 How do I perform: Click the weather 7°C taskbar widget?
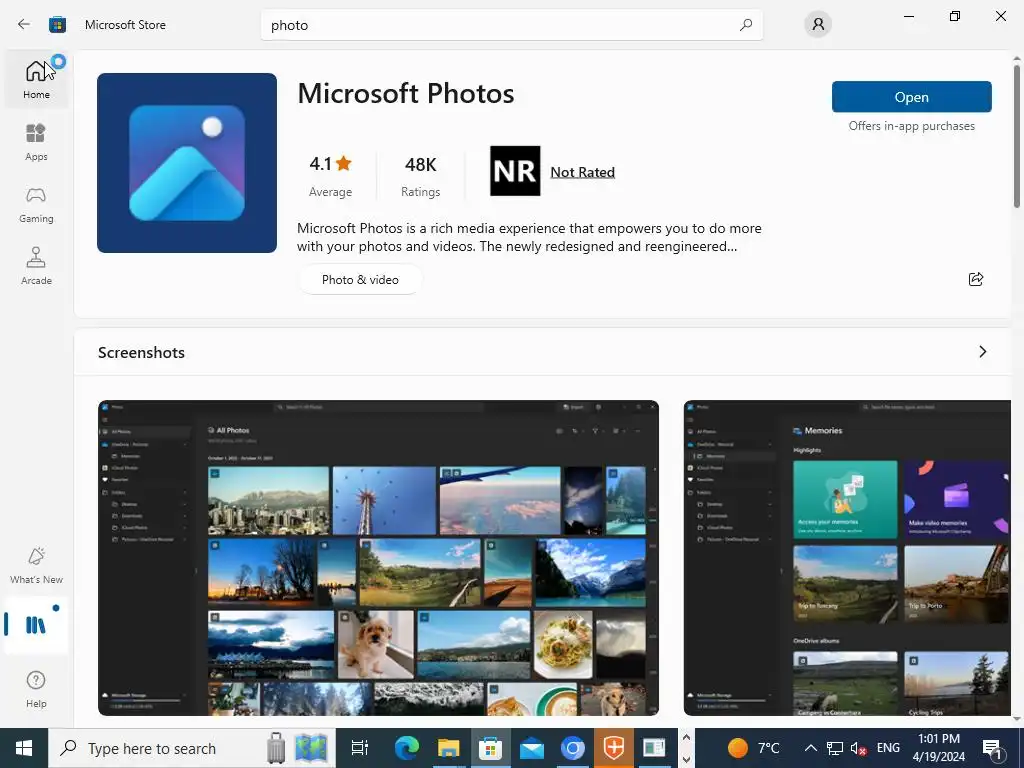pos(754,748)
